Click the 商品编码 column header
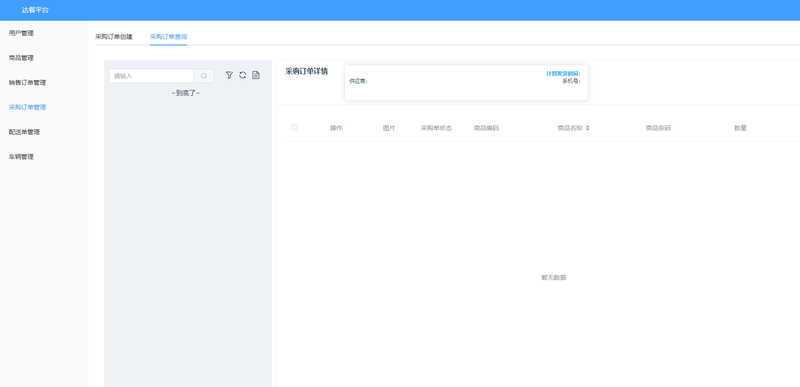The image size is (800, 387). tap(486, 128)
